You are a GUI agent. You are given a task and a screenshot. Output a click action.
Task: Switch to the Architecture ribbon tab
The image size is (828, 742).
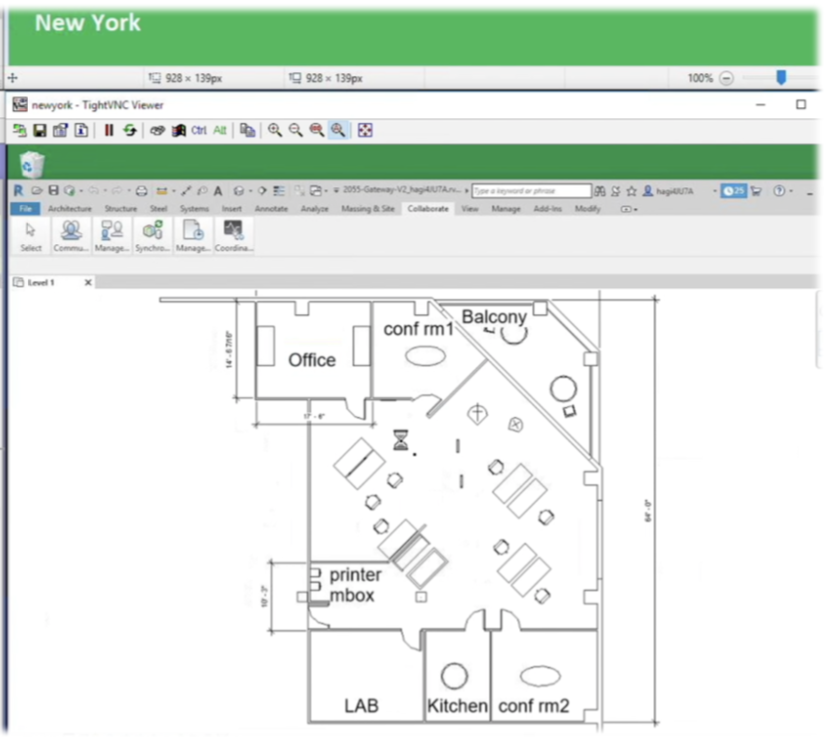pyautogui.click(x=70, y=209)
